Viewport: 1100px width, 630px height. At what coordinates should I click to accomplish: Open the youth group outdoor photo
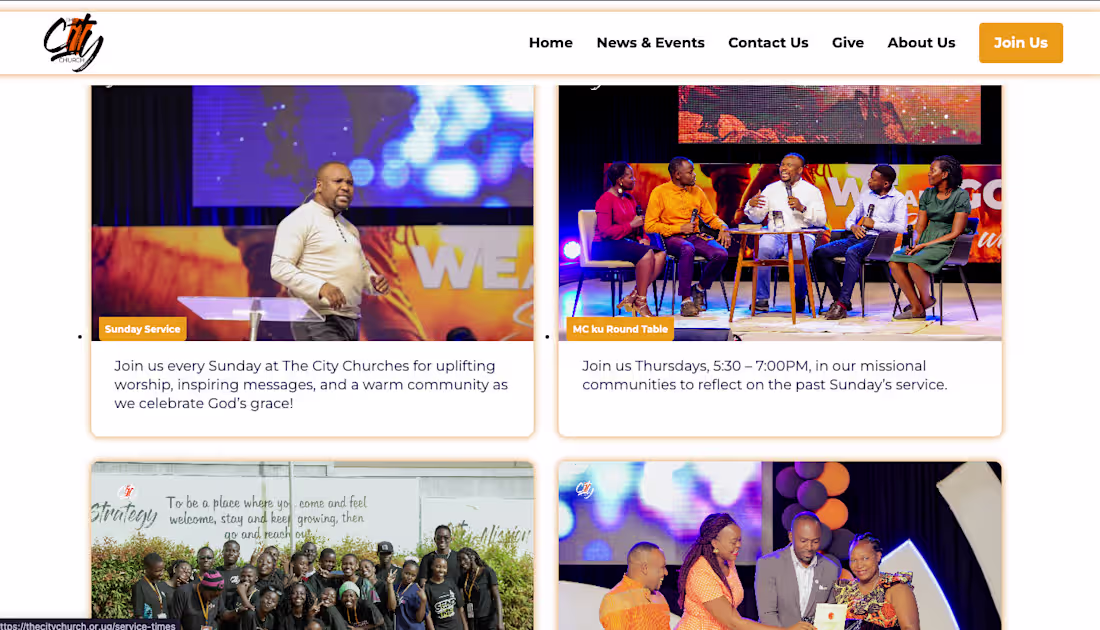click(312, 546)
